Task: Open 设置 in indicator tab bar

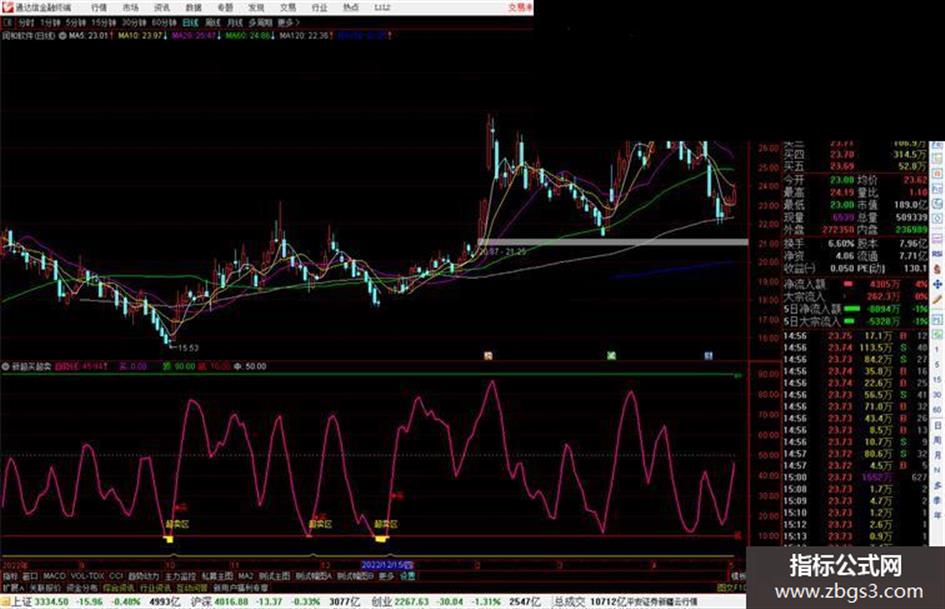Action: pyautogui.click(x=408, y=576)
